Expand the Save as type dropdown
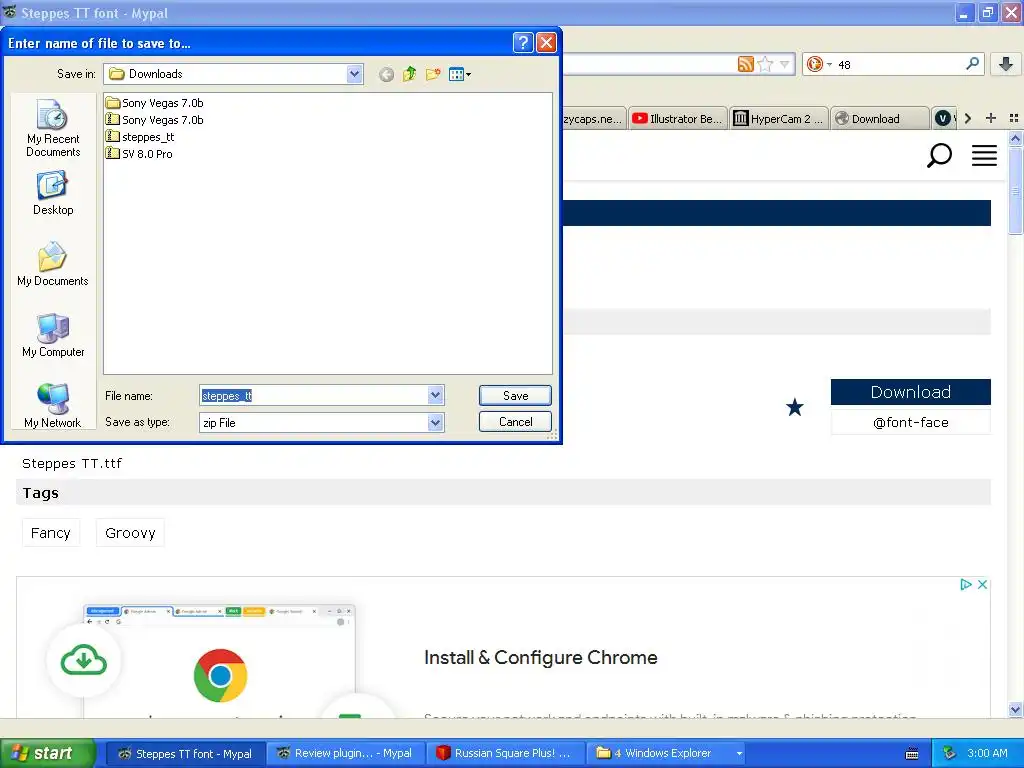The image size is (1024, 768). pos(436,423)
